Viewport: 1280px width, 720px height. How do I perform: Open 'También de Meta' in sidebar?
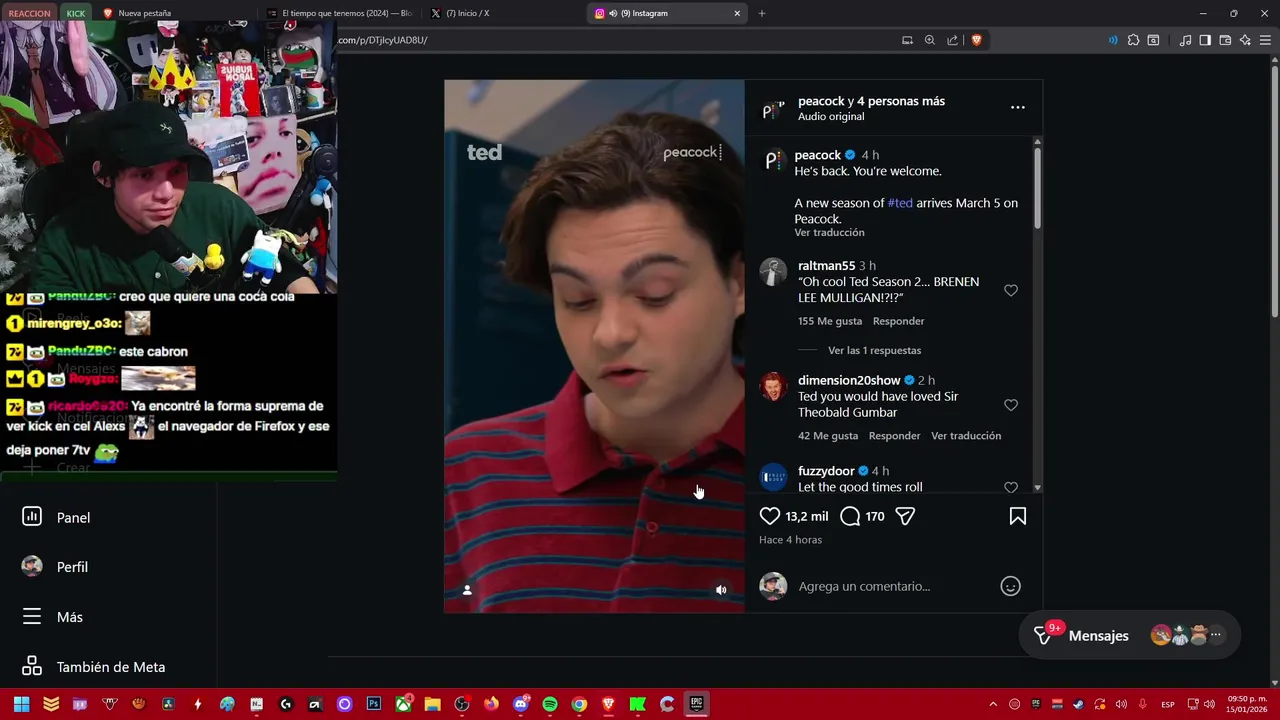coord(108,667)
